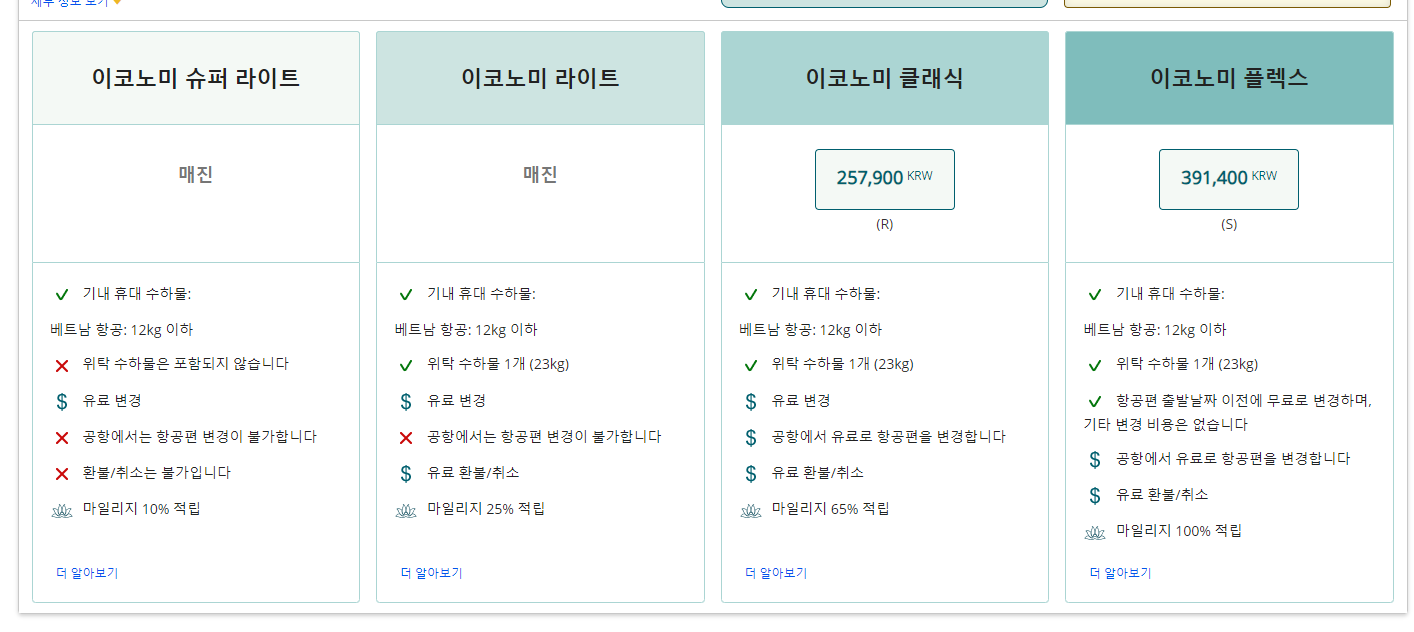Click the lotus icon beside 마일리지 65% 적립
The image size is (1414, 632).
click(x=751, y=508)
